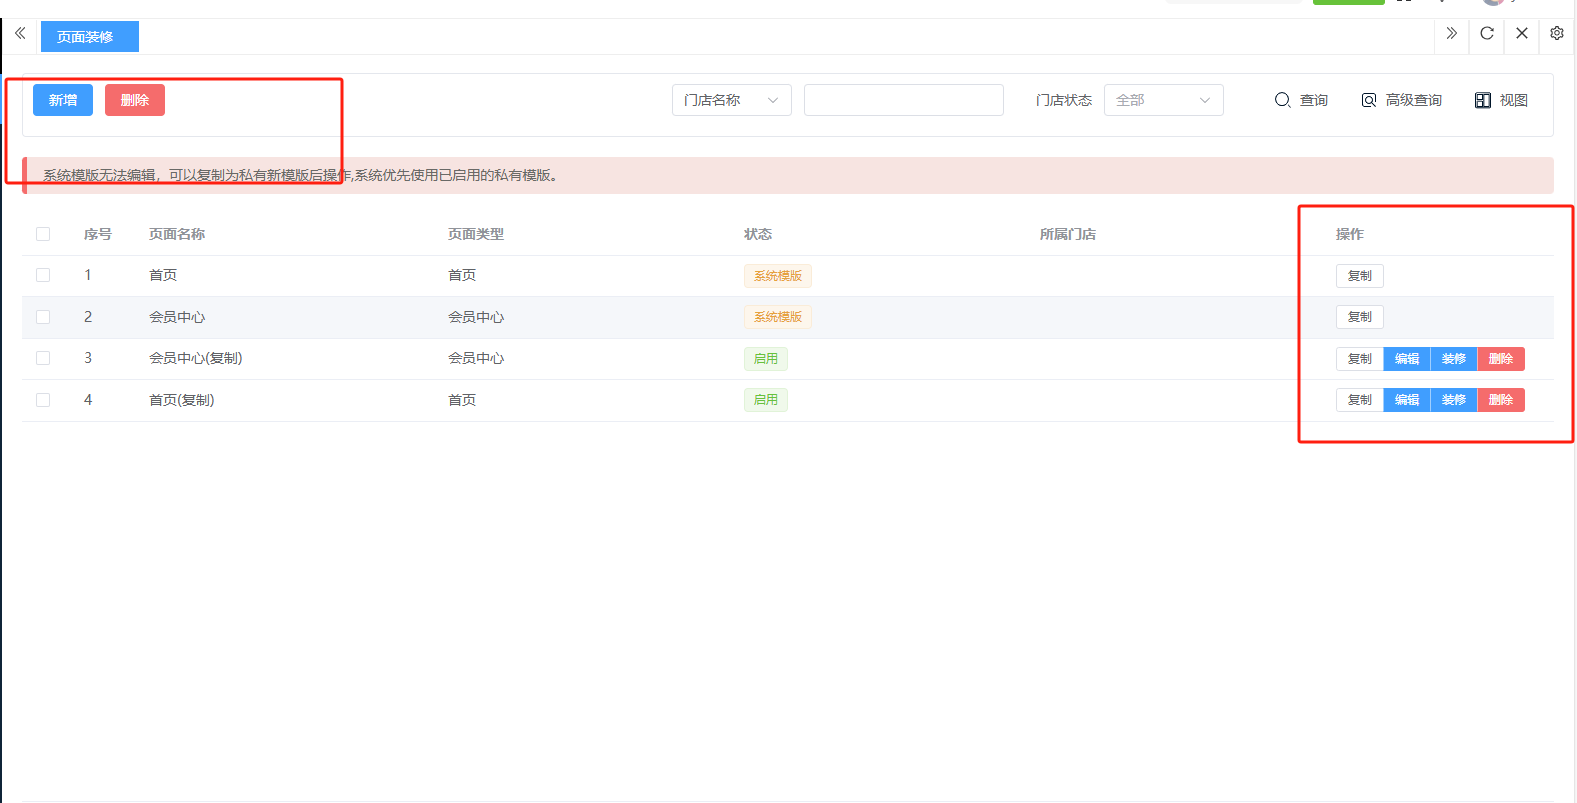1577x803 pixels.
Task: Click the red 删除 button in toolbar
Action: coord(135,100)
